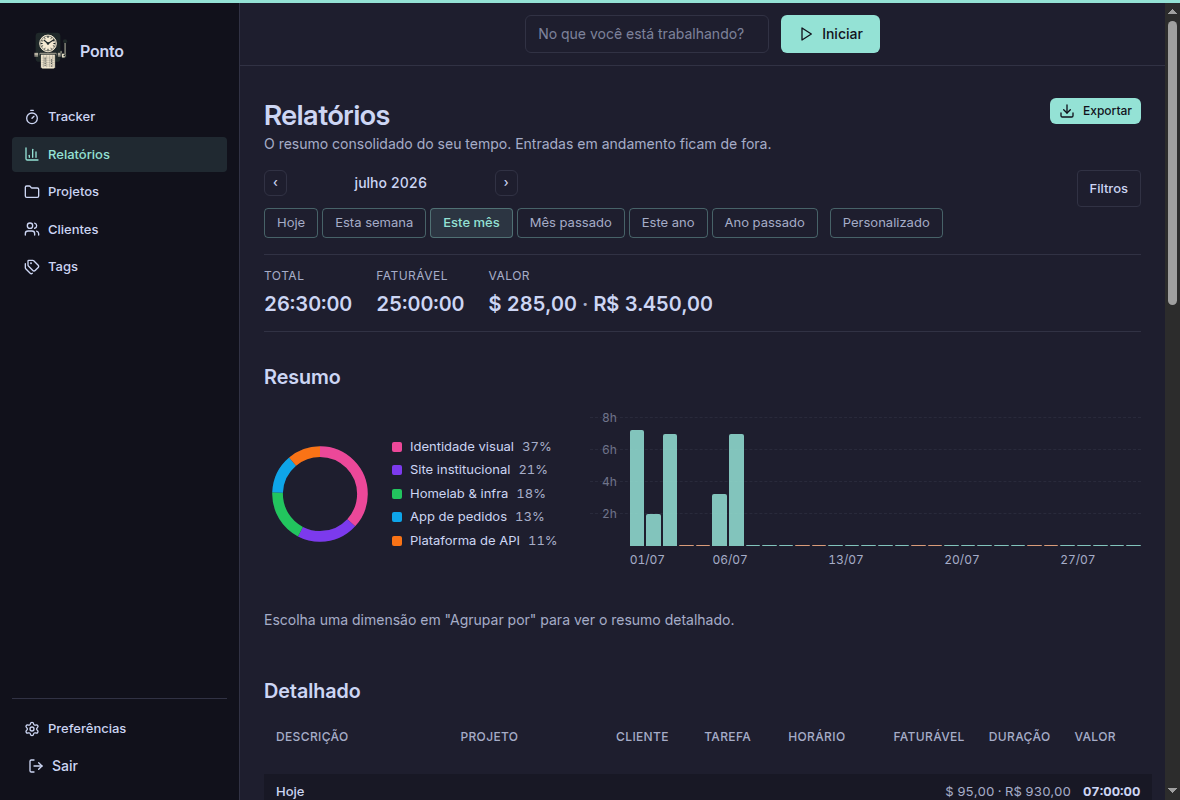Click the Valor column header
The height and width of the screenshot is (800, 1180).
(x=1095, y=737)
